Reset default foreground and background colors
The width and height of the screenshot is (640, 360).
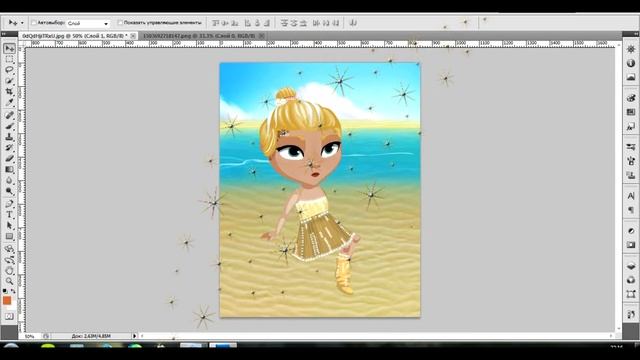click(5, 291)
